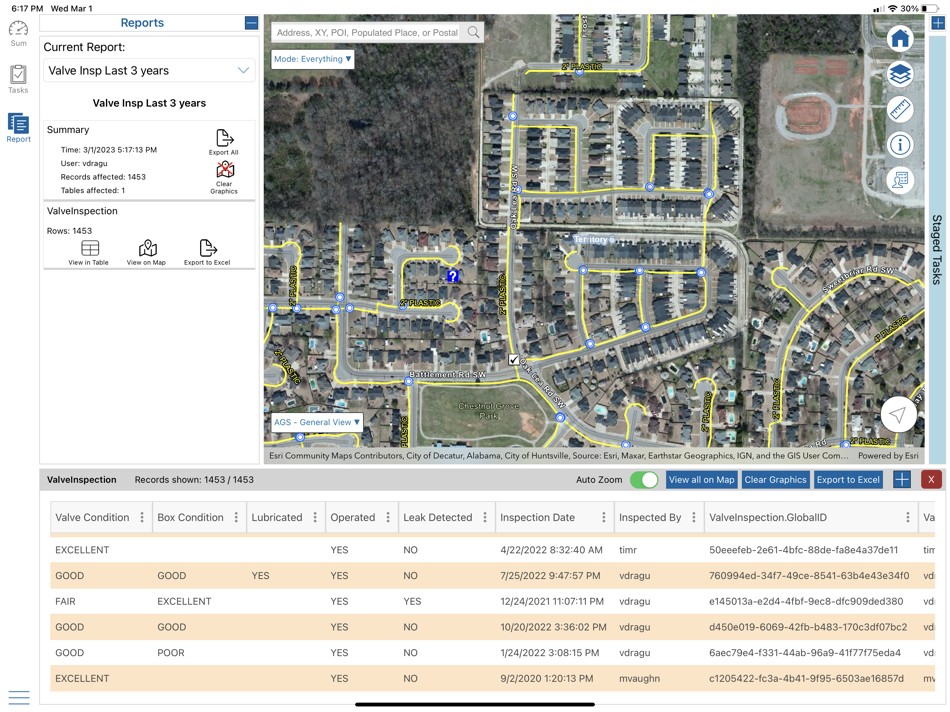Sort by Inspection Date column header
Image resolution: width=950 pixels, height=712 pixels.
[x=537, y=517]
